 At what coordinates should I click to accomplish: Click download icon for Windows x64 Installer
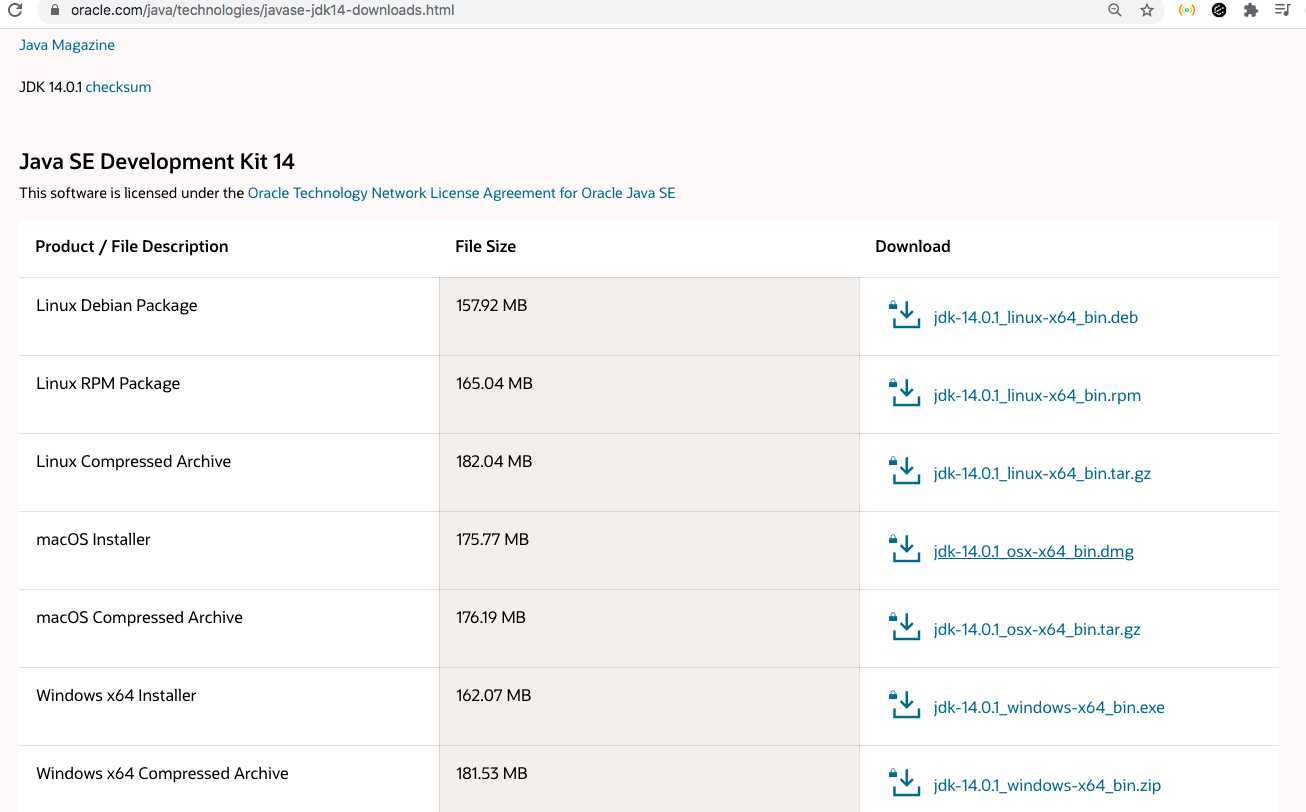pos(904,705)
